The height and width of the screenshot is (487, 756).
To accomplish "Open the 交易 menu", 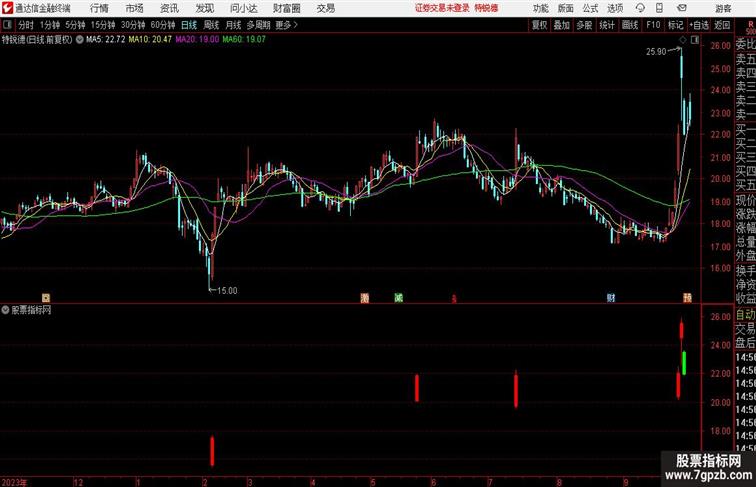I will (325, 8).
